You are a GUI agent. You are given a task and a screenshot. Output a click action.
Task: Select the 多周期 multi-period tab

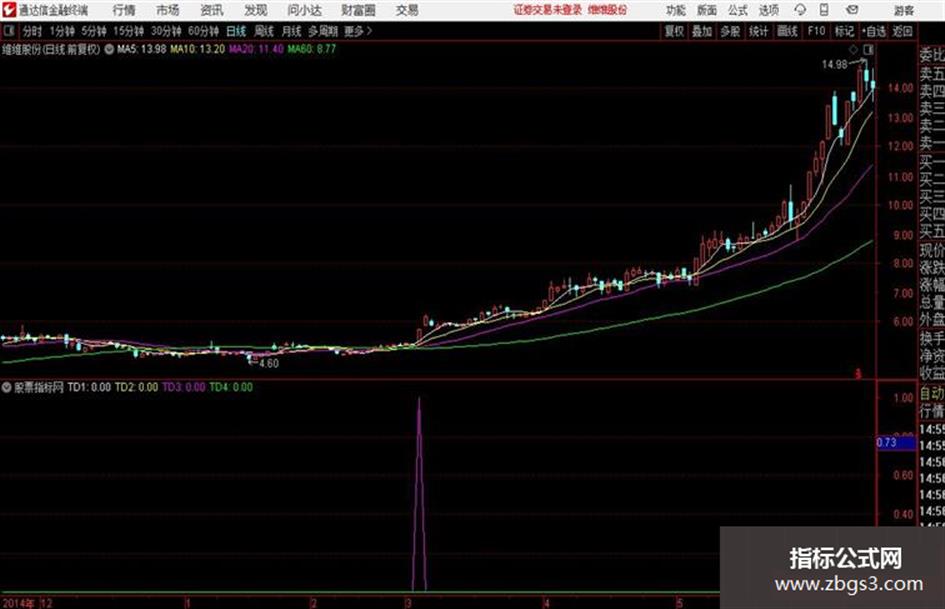[323, 31]
